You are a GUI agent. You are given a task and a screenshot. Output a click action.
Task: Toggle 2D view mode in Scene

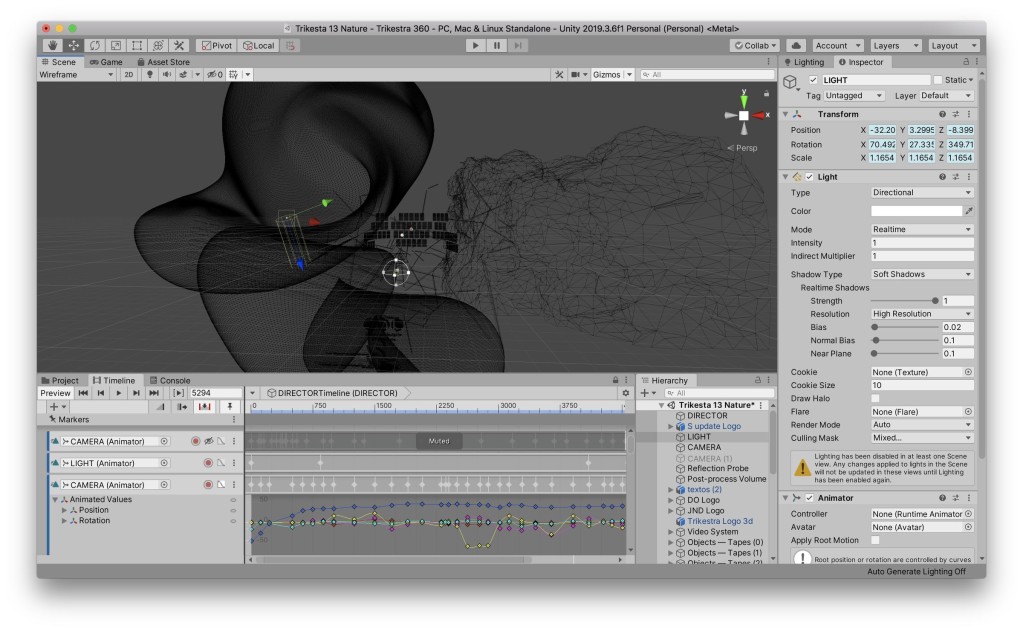click(x=129, y=75)
